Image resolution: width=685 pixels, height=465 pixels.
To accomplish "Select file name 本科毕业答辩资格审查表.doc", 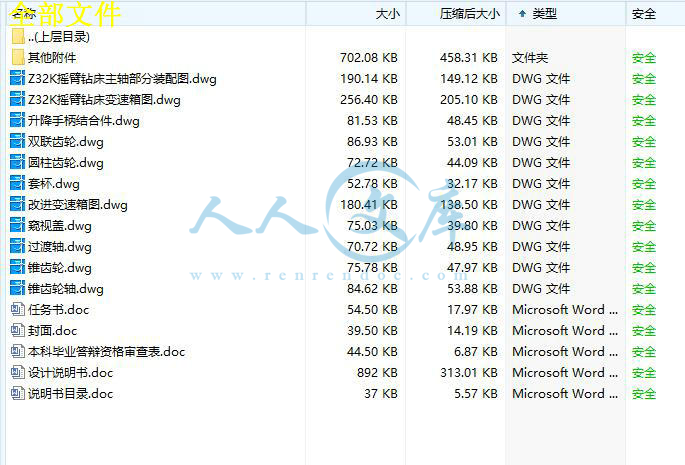I will [x=107, y=351].
